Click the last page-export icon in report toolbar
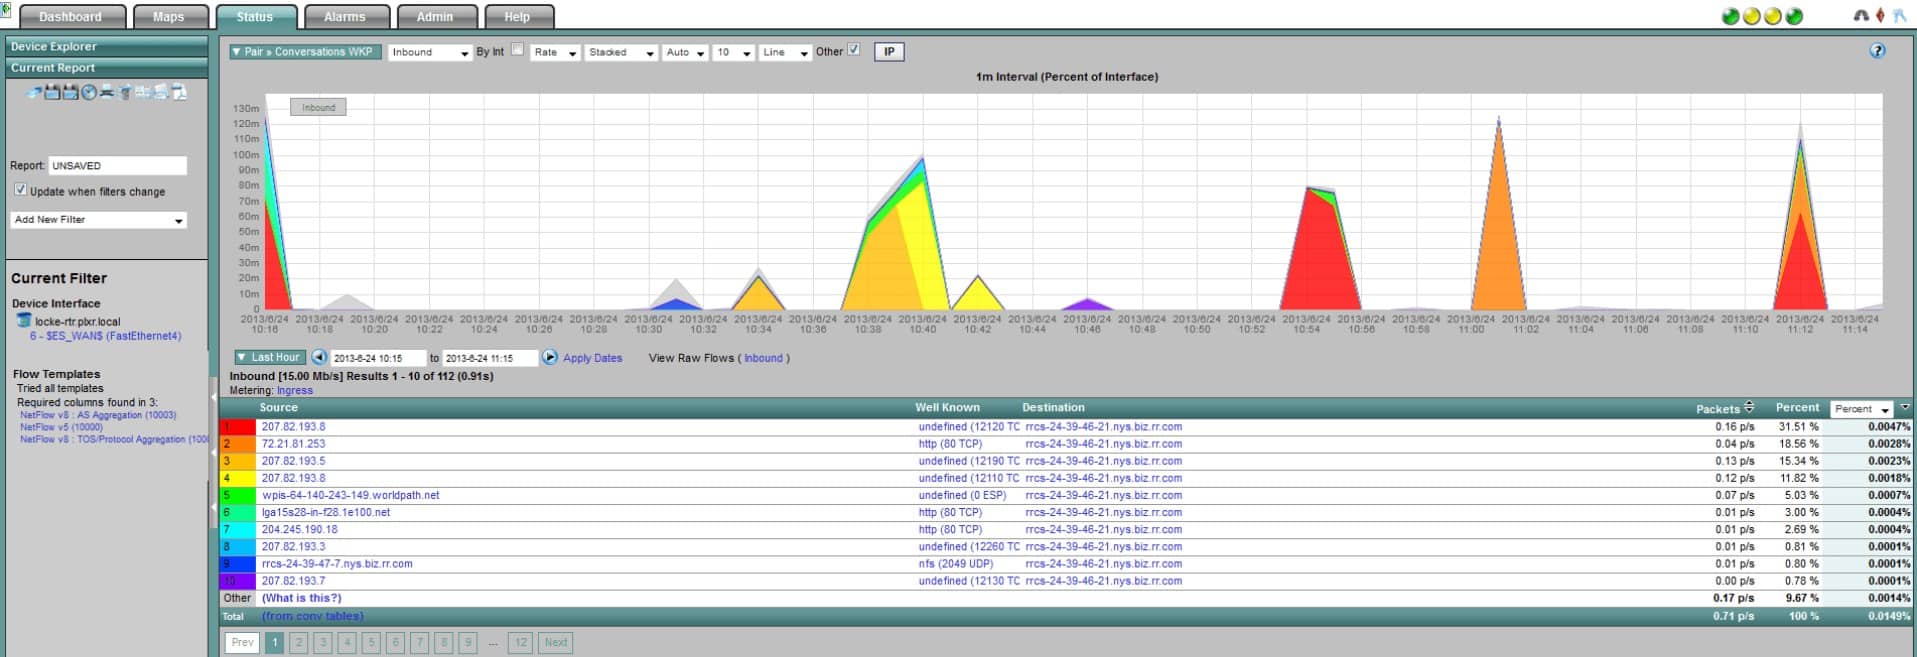The width and height of the screenshot is (1917, 657). tap(179, 92)
